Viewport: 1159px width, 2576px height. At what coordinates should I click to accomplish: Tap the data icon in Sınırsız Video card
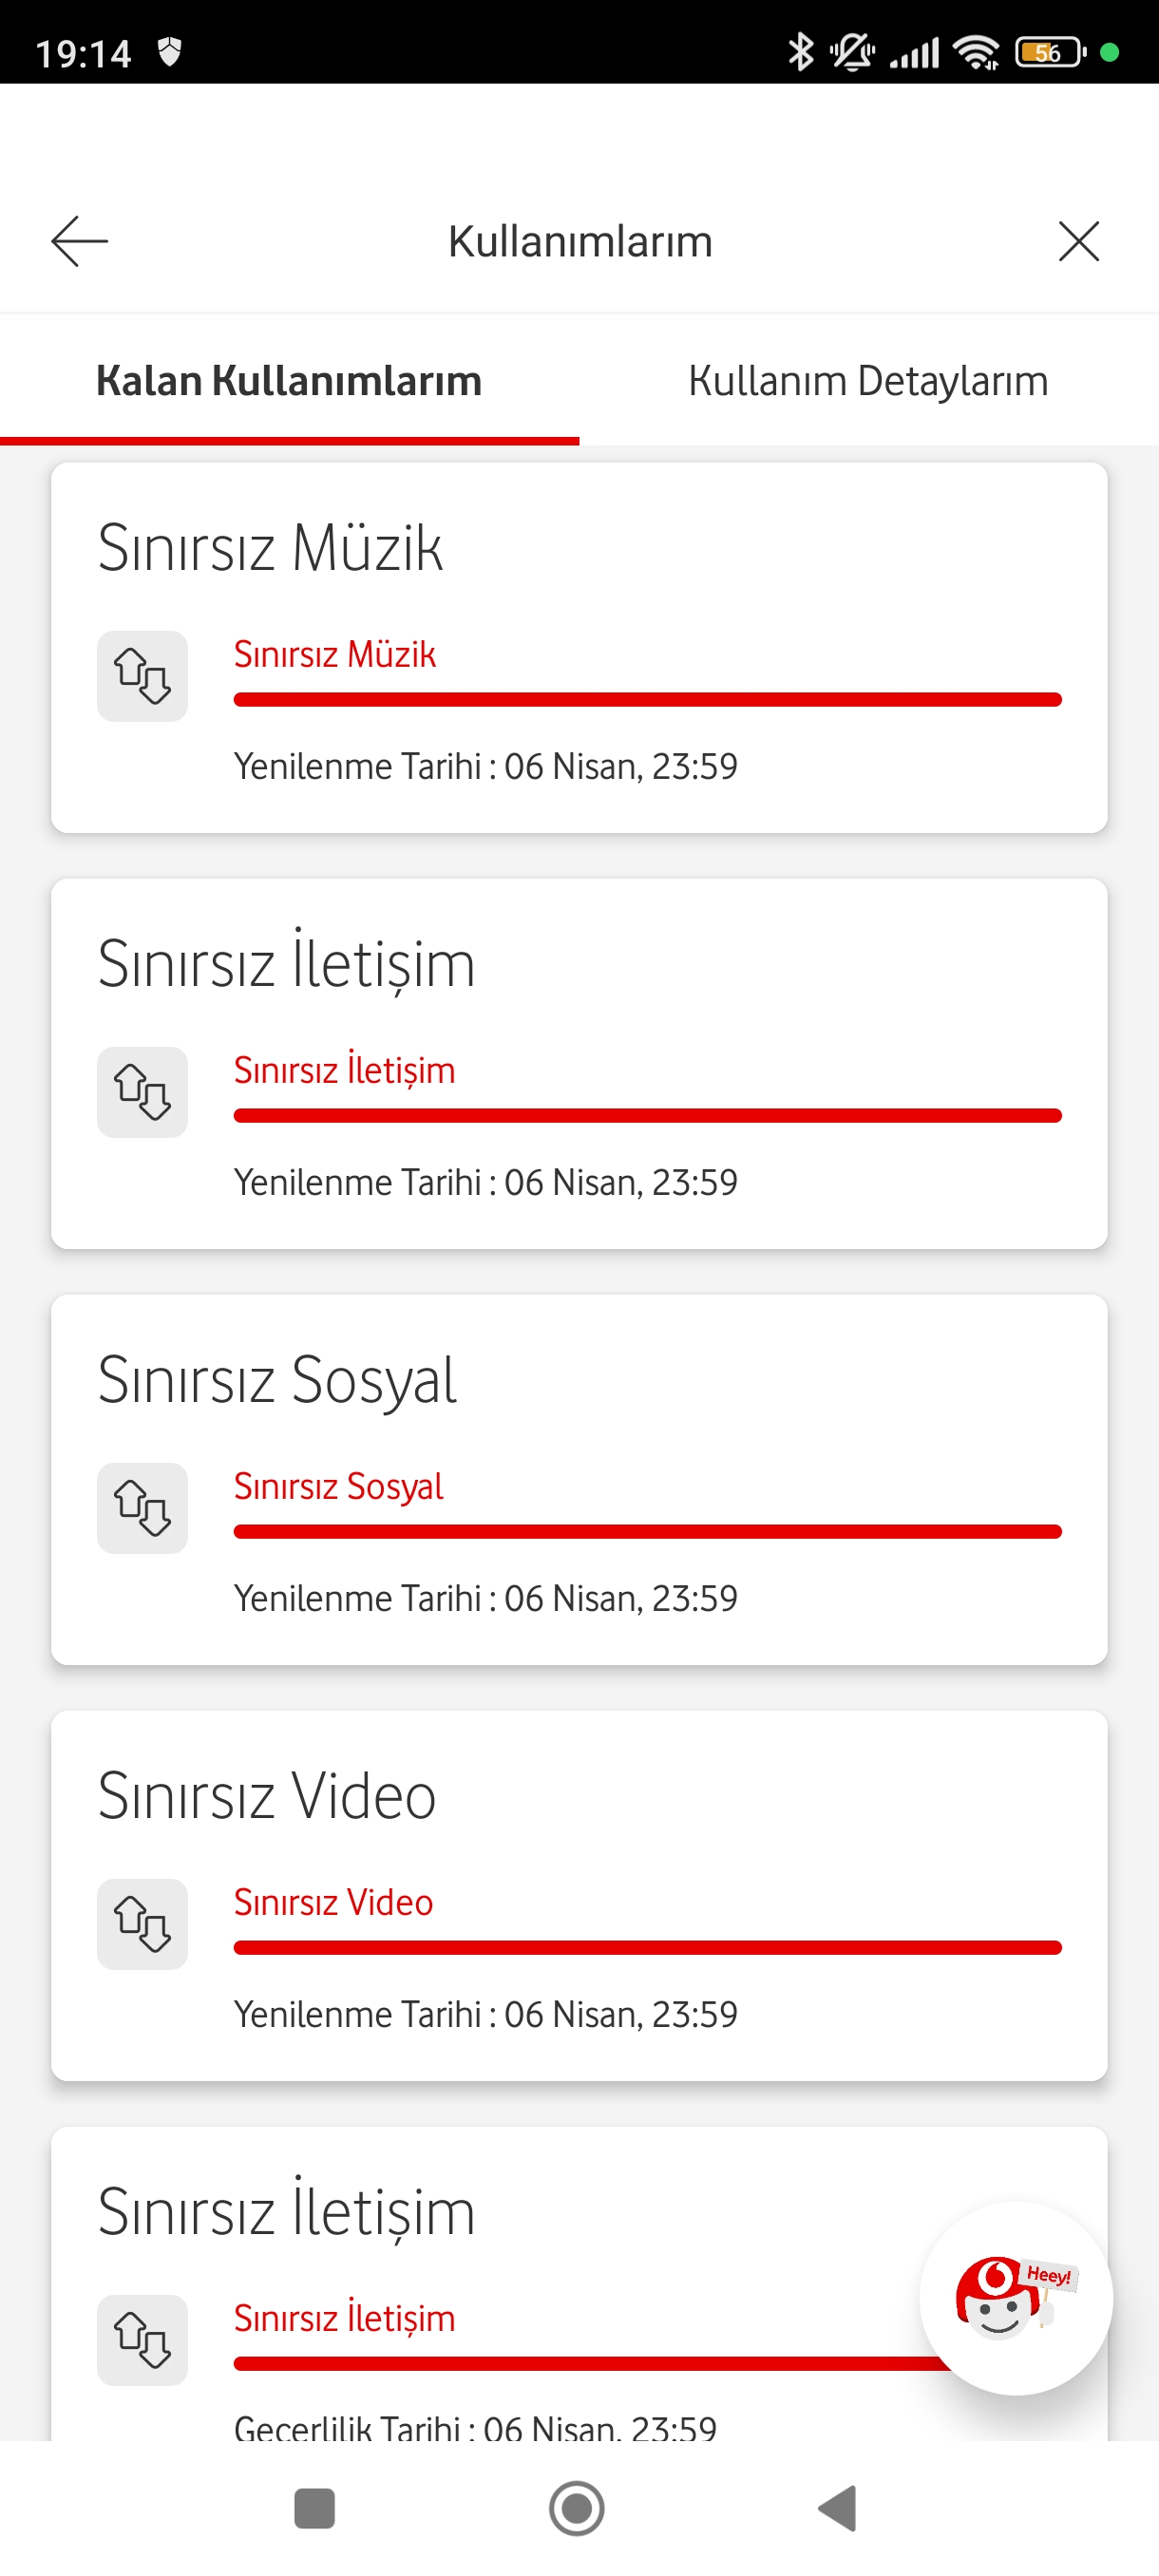click(142, 1924)
